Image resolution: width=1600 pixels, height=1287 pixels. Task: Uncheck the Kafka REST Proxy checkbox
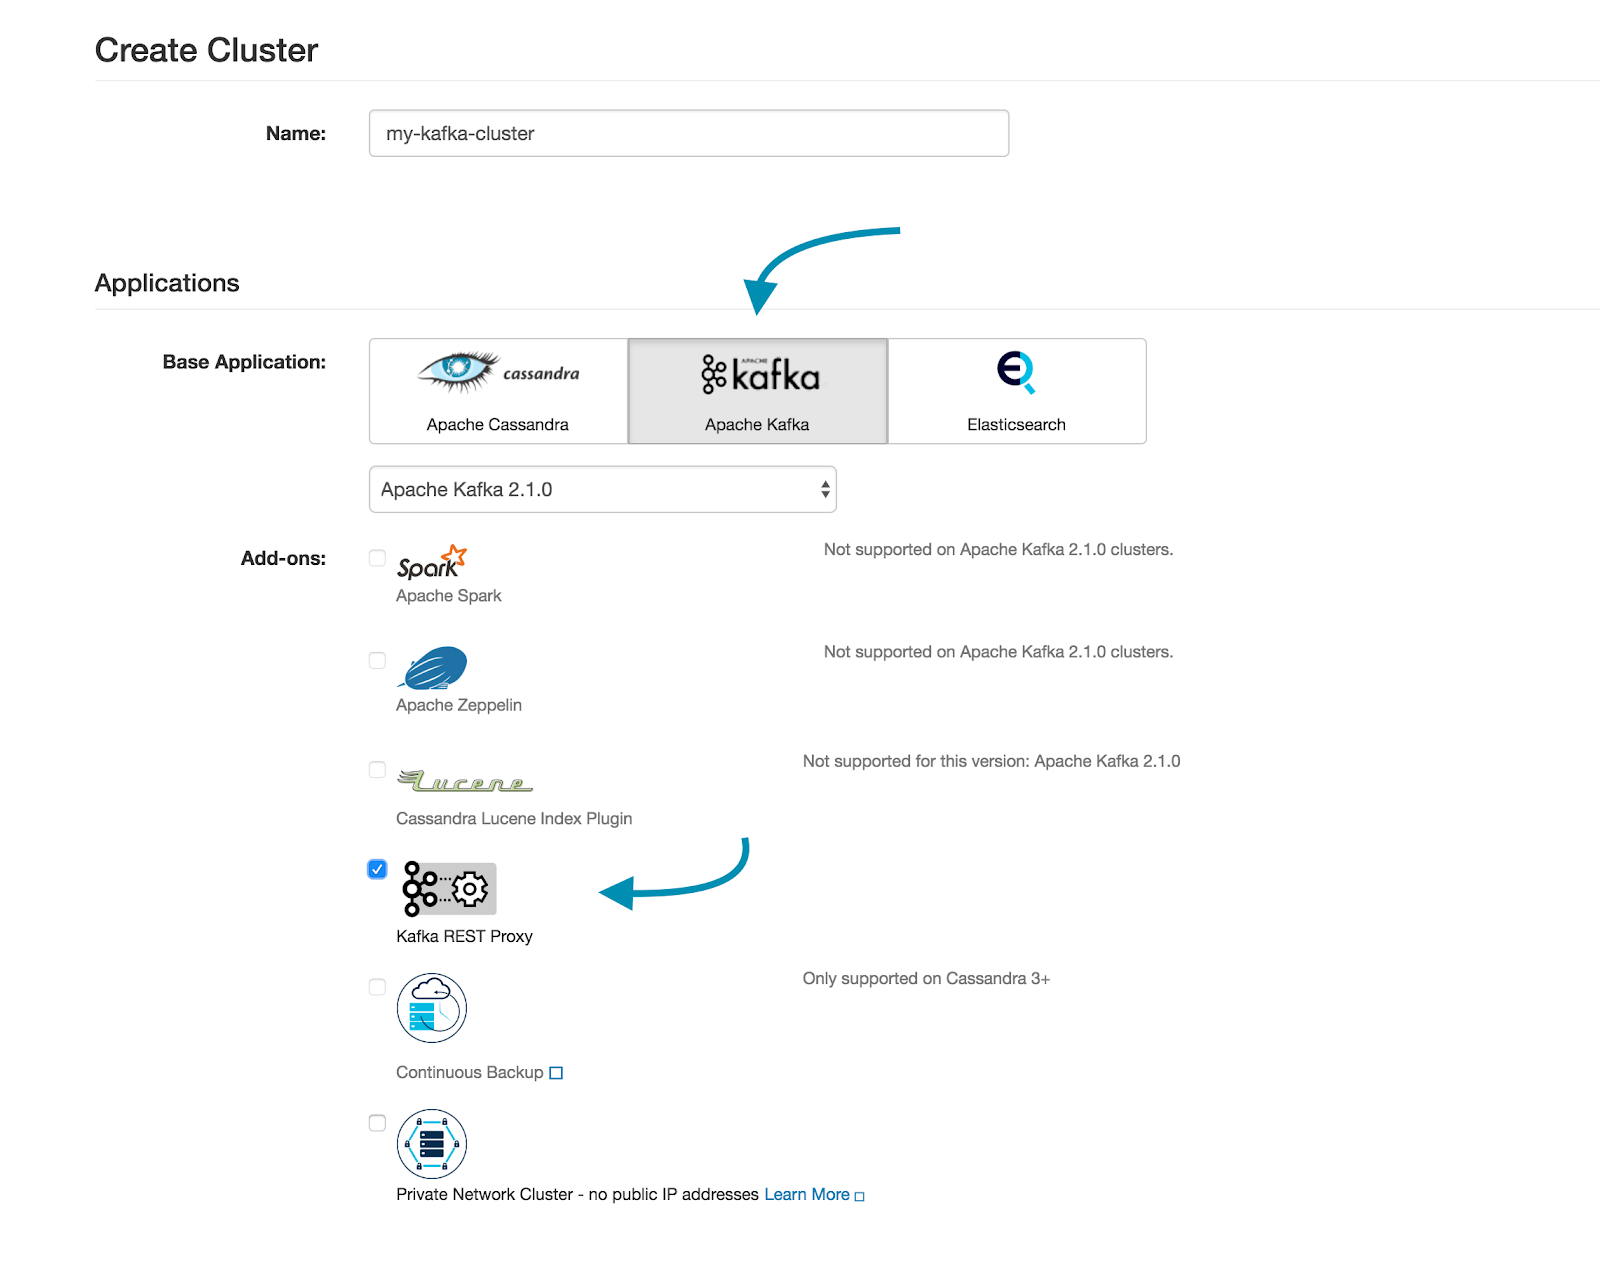coord(377,869)
